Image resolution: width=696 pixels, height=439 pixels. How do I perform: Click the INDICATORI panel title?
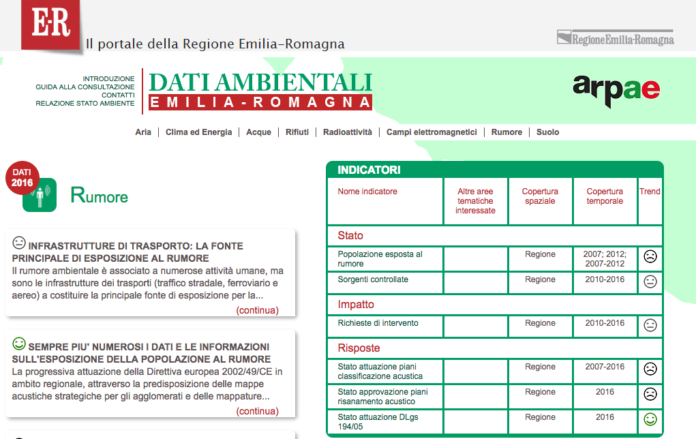pos(369,170)
